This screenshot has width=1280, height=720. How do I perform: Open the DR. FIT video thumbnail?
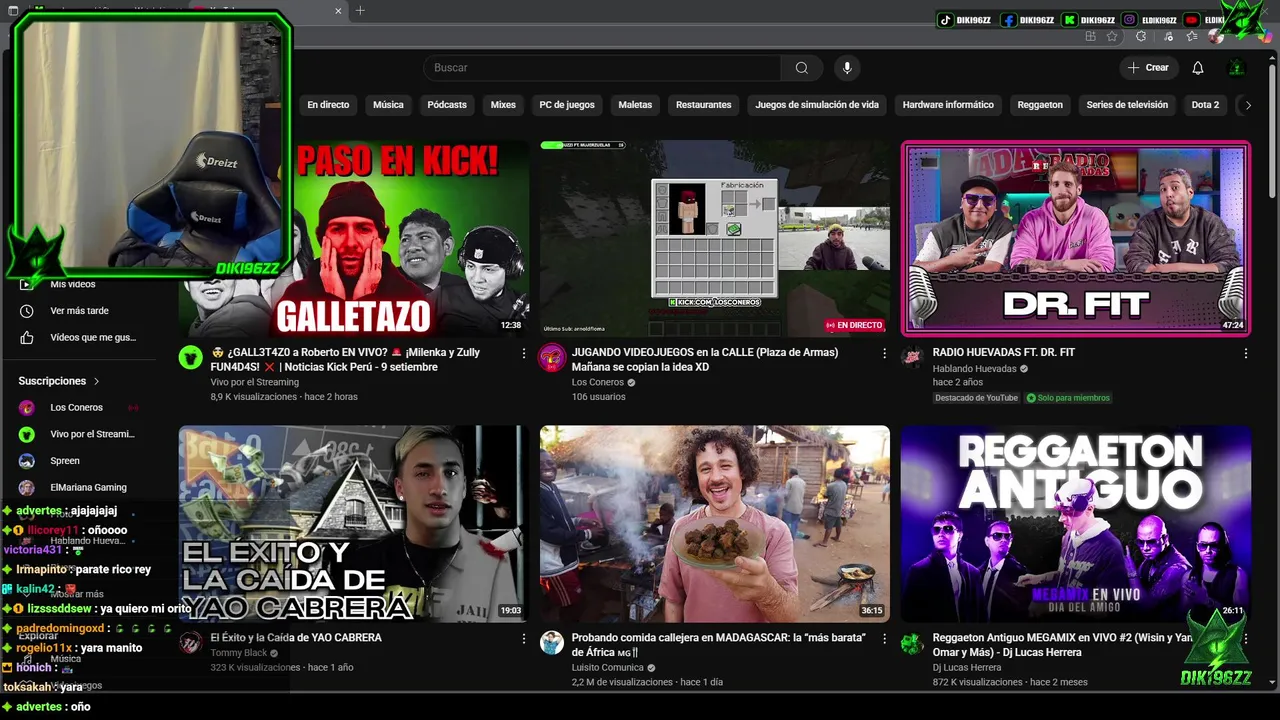pos(1076,238)
